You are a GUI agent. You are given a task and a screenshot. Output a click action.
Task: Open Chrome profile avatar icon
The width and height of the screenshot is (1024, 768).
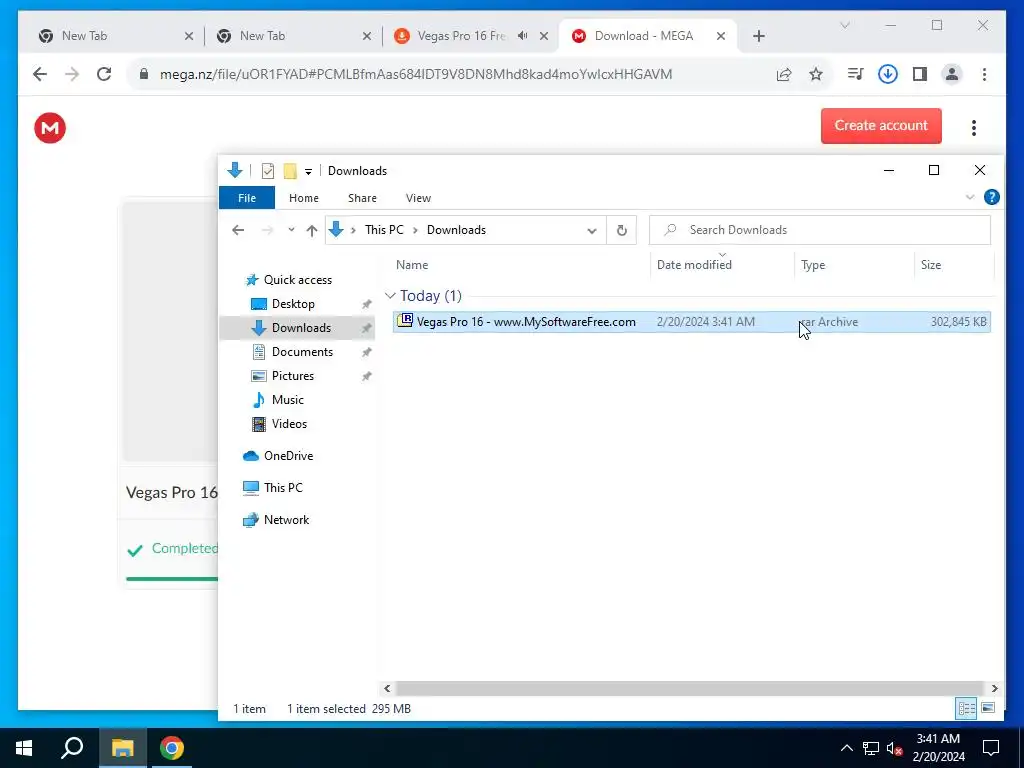click(952, 74)
